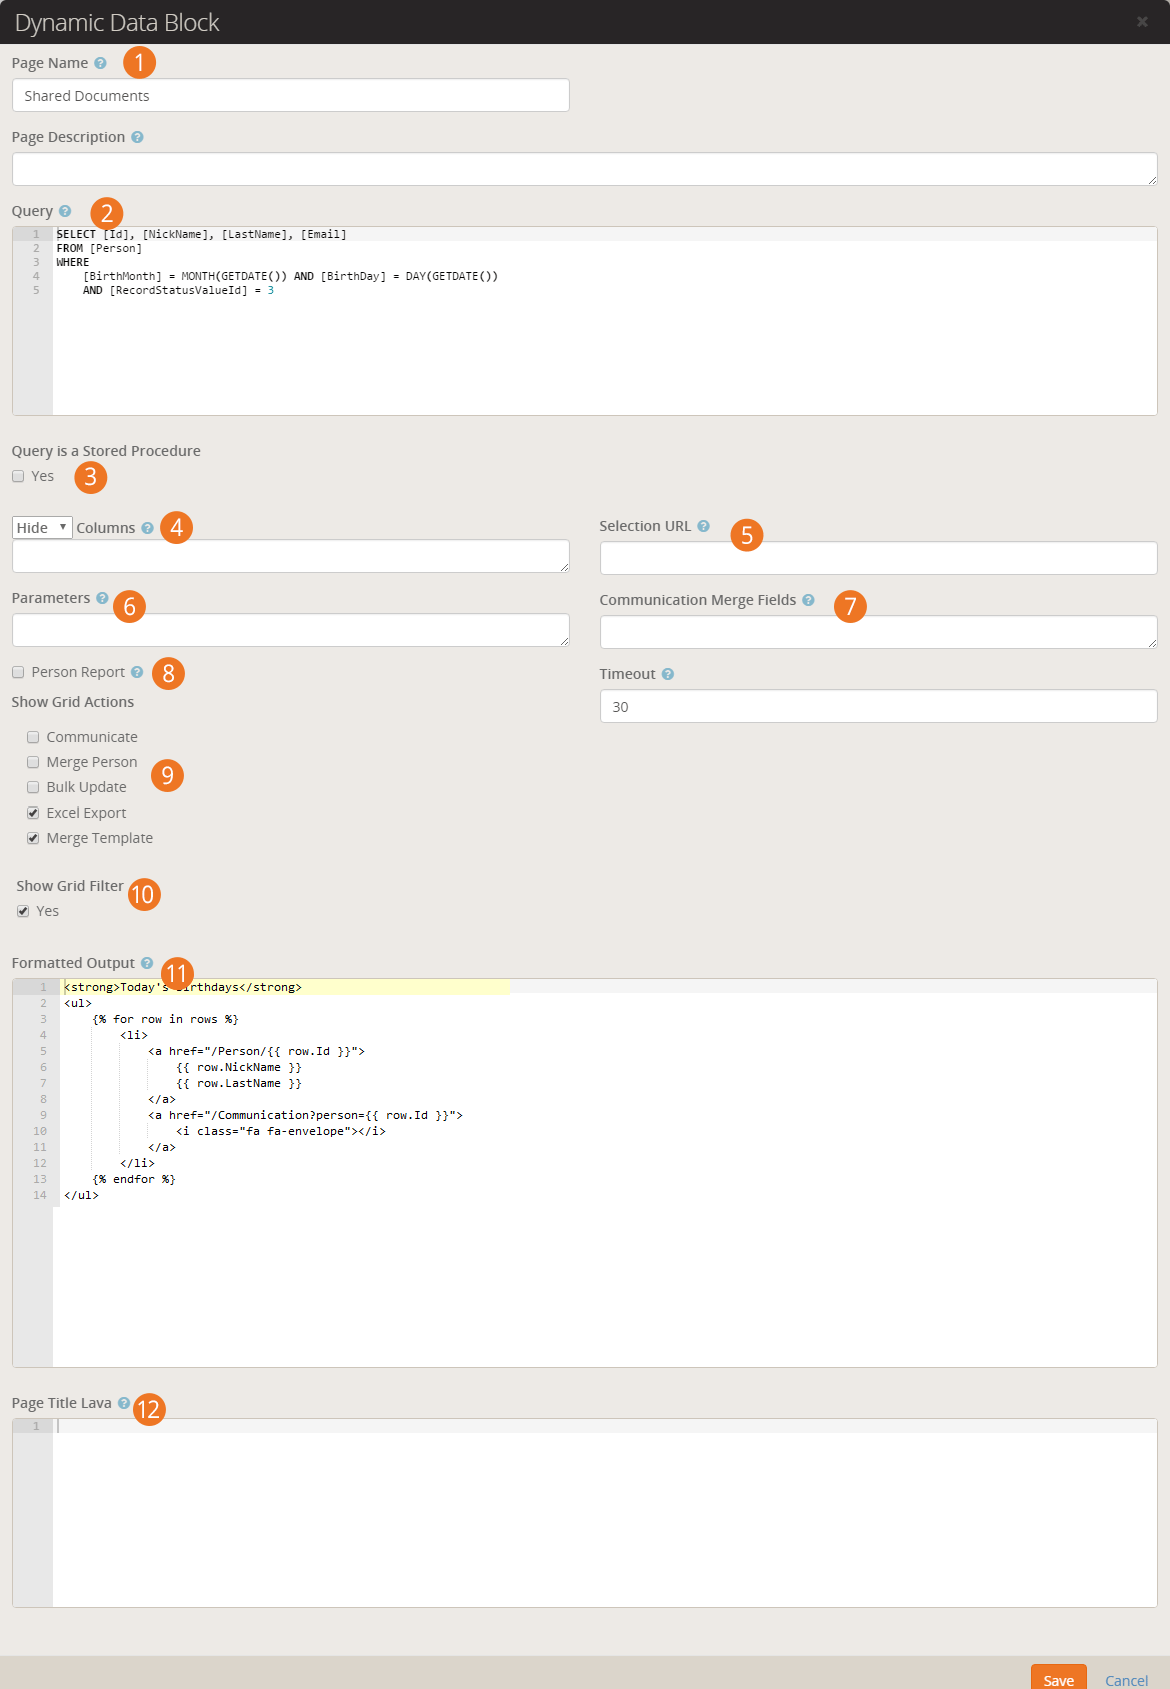Click 'FROM [Person]' line in query
The image size is (1170, 1689).
pyautogui.click(x=99, y=248)
